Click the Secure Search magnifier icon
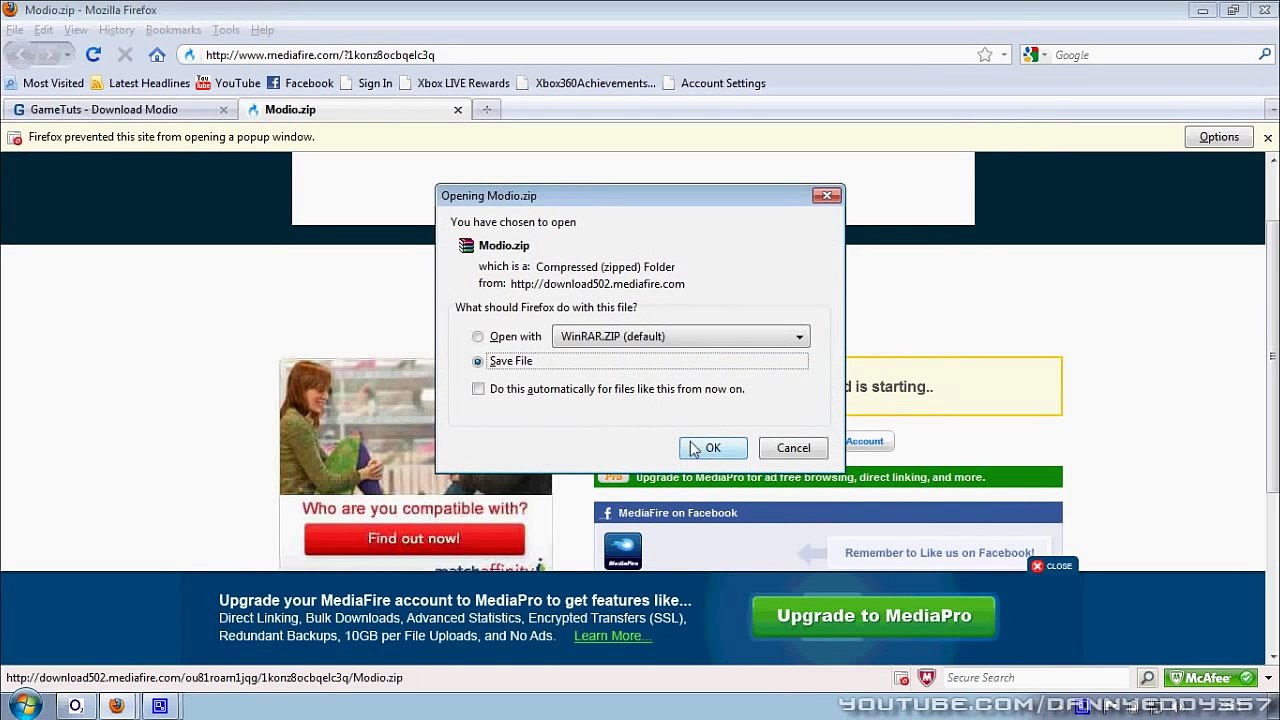Image resolution: width=1280 pixels, height=720 pixels. (1147, 678)
